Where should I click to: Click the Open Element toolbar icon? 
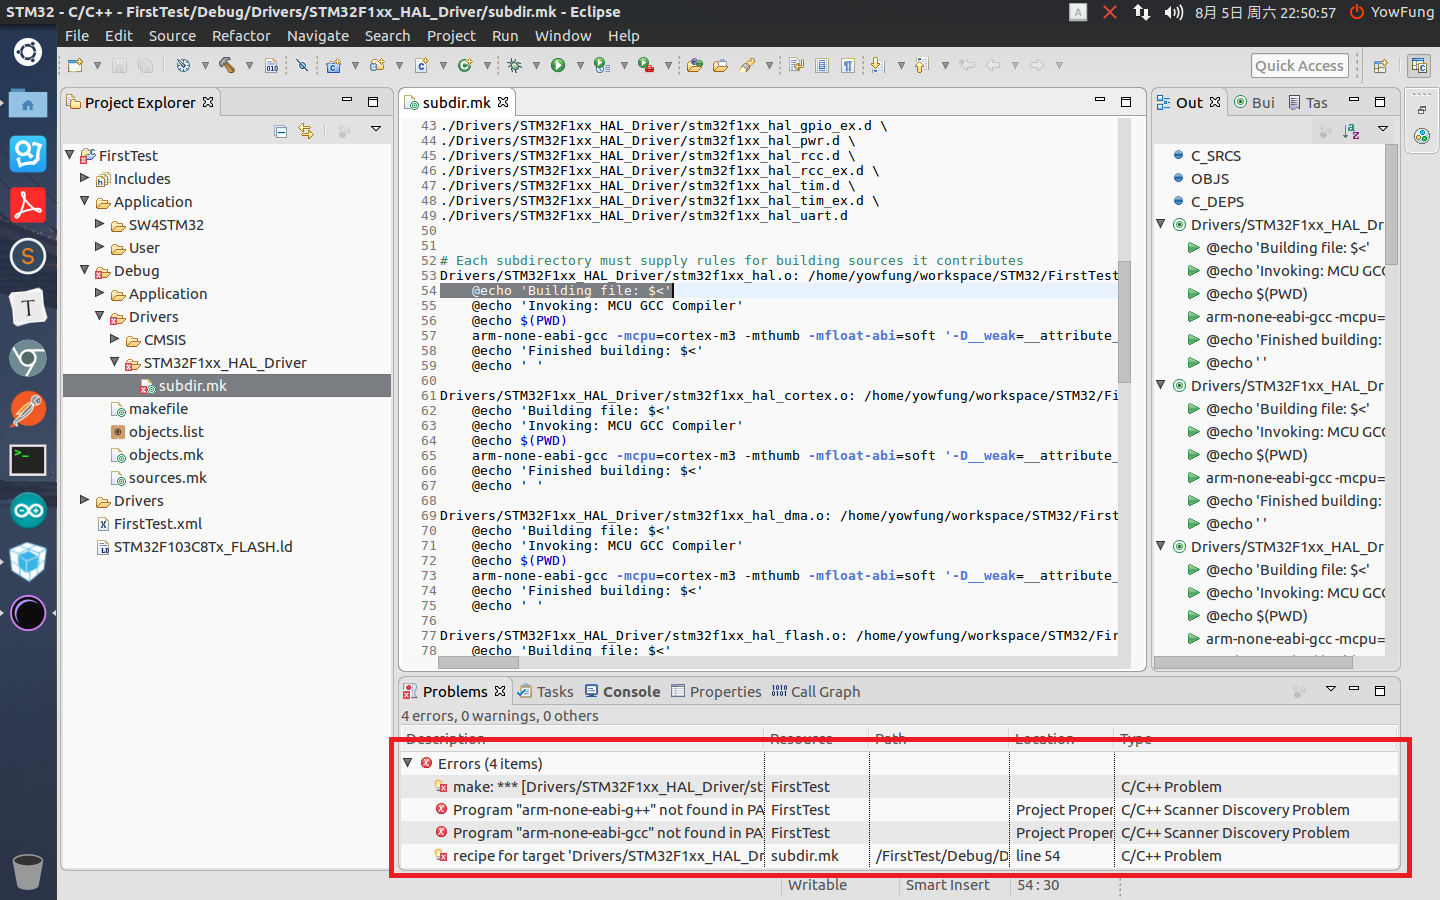(x=695, y=65)
